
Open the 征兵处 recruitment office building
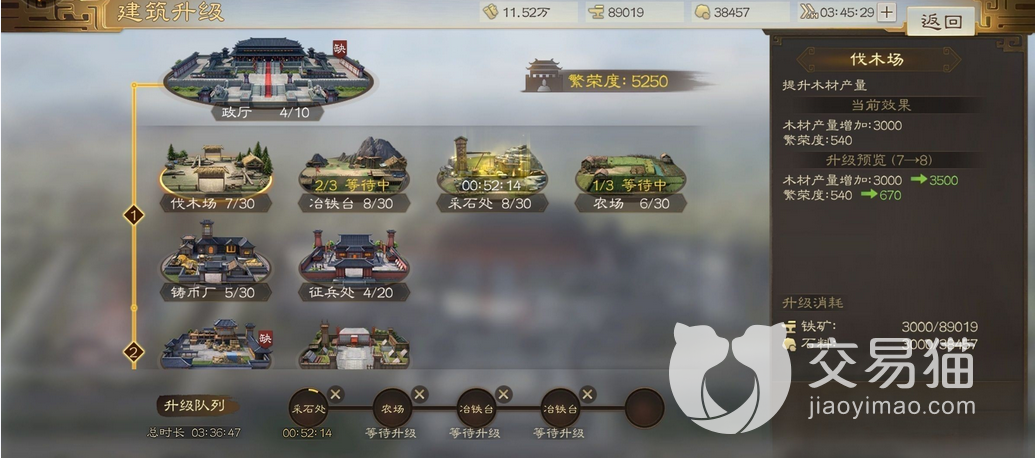click(354, 264)
